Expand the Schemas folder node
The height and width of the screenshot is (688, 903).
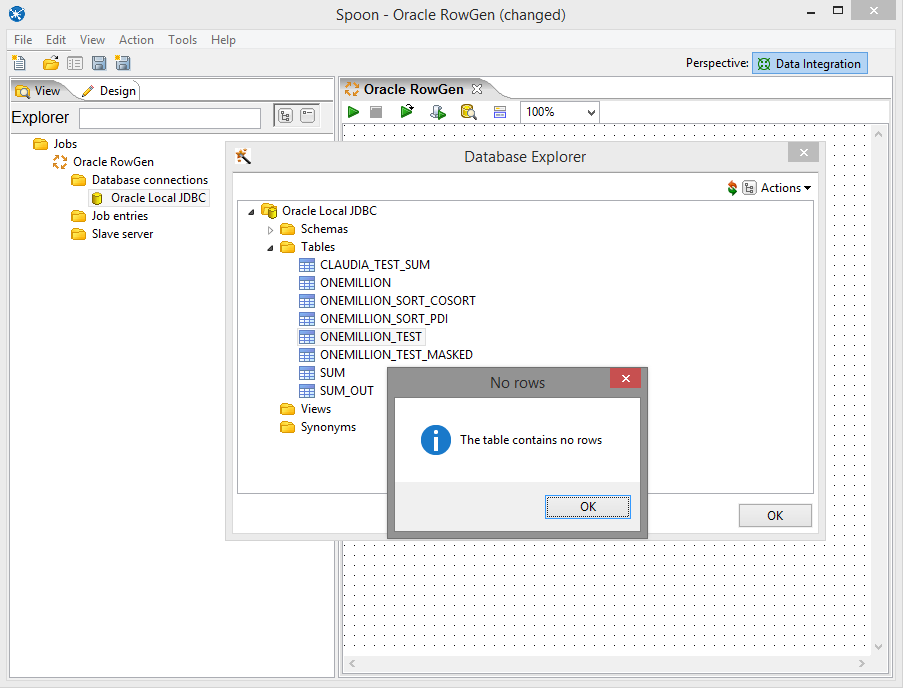click(270, 230)
